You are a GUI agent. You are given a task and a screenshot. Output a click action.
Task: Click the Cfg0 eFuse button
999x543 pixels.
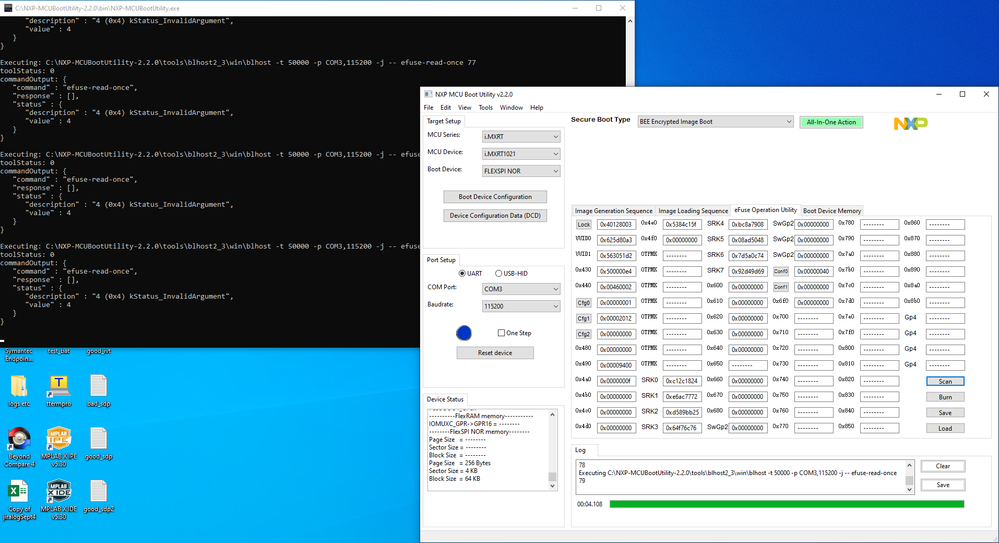tap(584, 303)
